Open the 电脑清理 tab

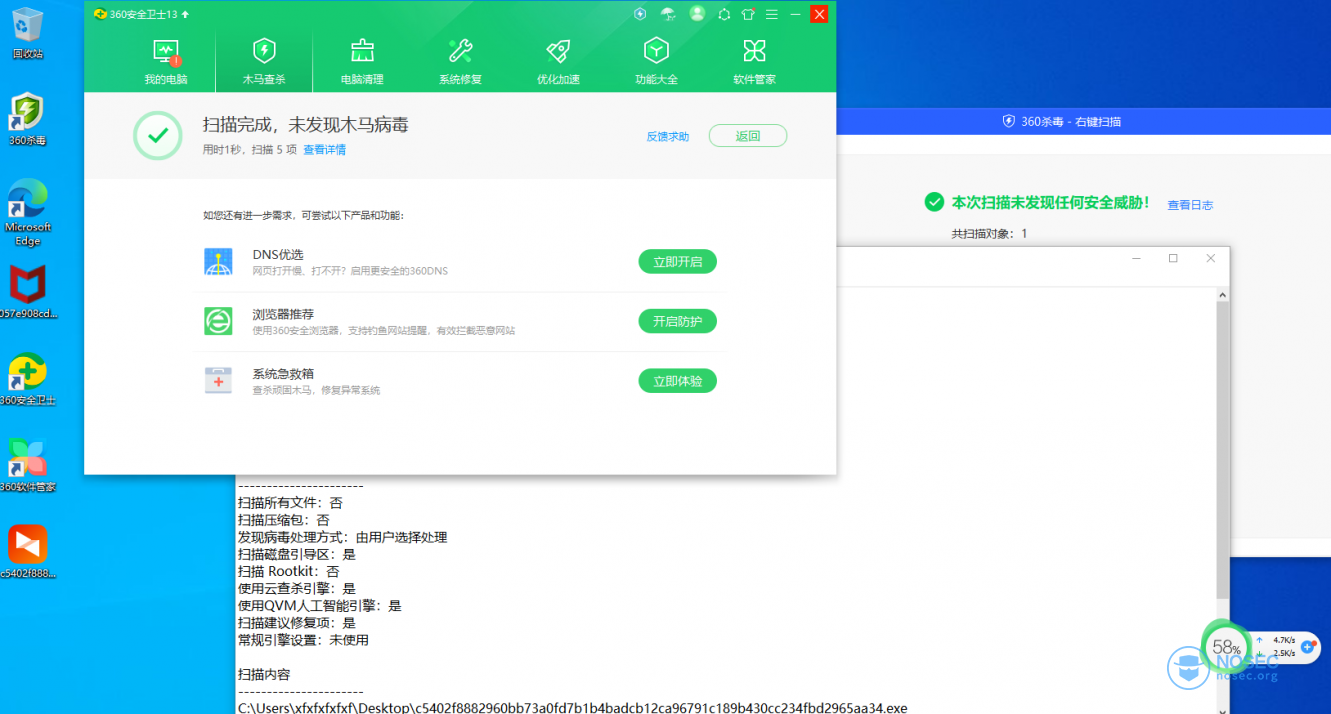click(x=362, y=62)
